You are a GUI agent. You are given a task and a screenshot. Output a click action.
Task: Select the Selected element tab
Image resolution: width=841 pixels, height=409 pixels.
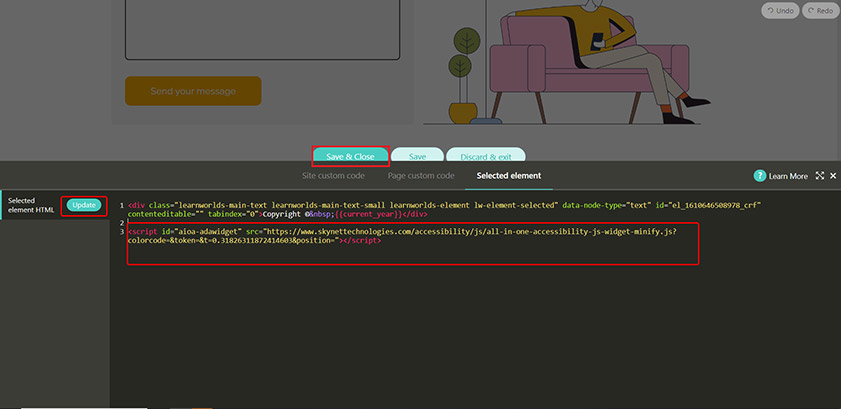[508, 176]
